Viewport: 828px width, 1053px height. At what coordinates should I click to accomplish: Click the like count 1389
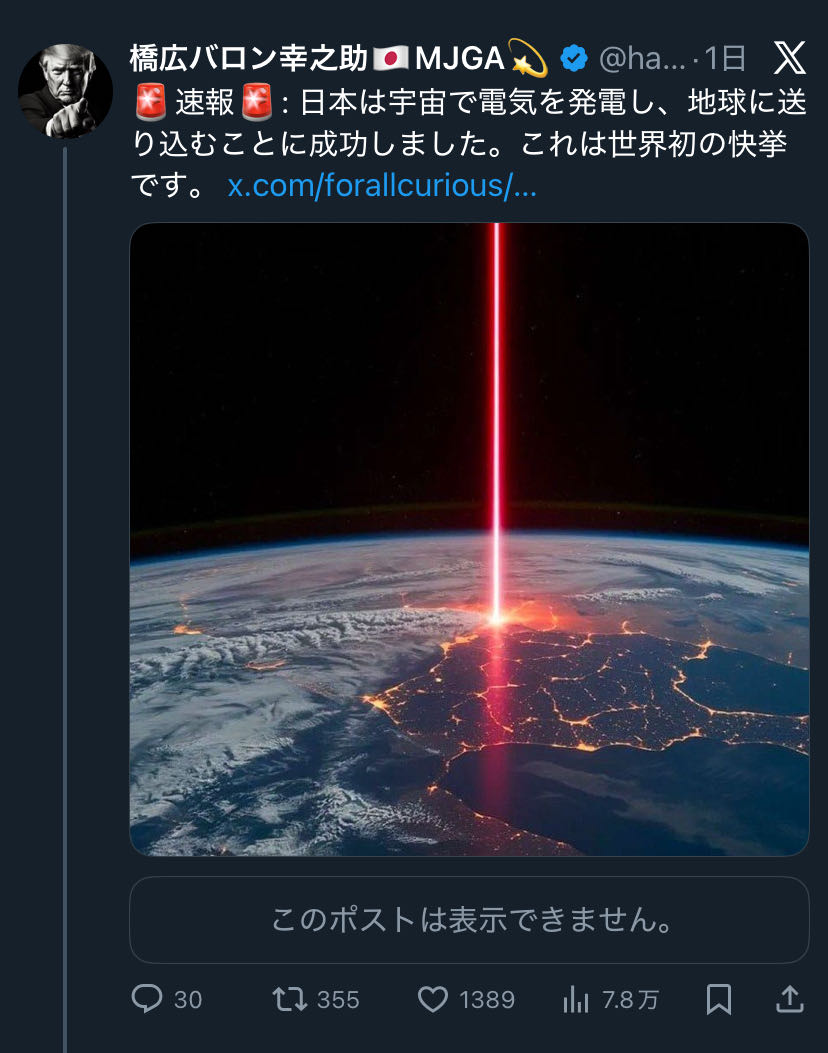coord(486,999)
